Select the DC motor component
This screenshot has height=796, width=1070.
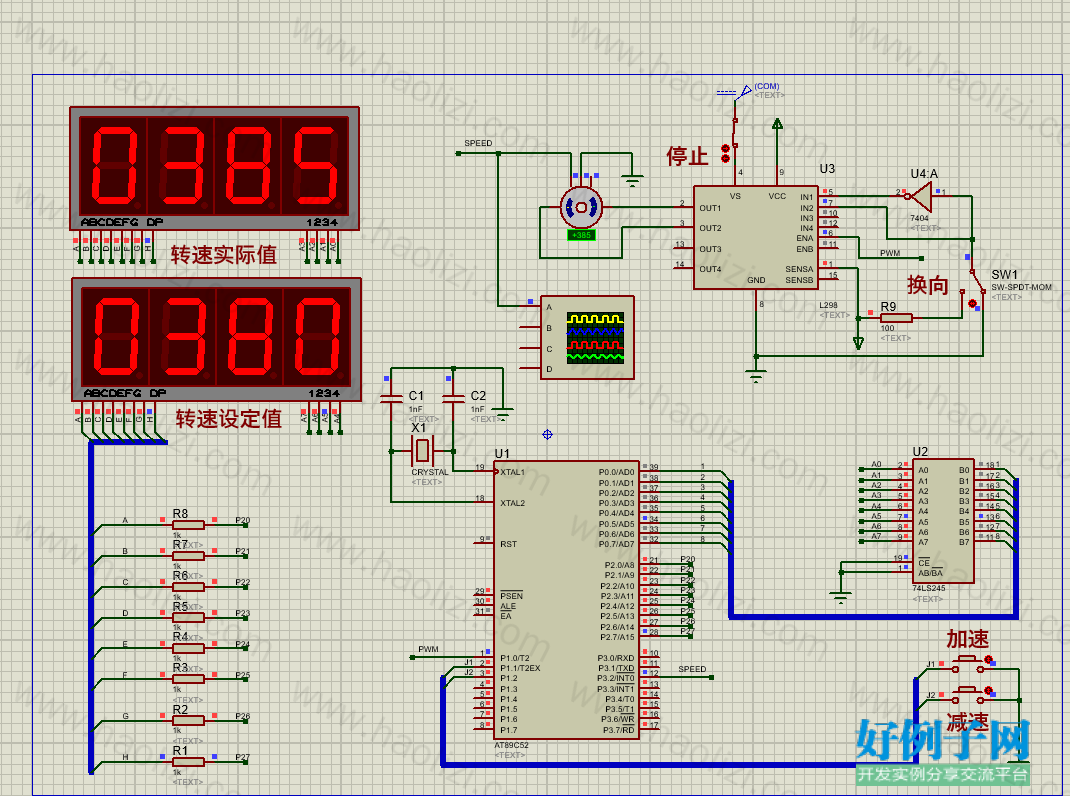pos(581,207)
